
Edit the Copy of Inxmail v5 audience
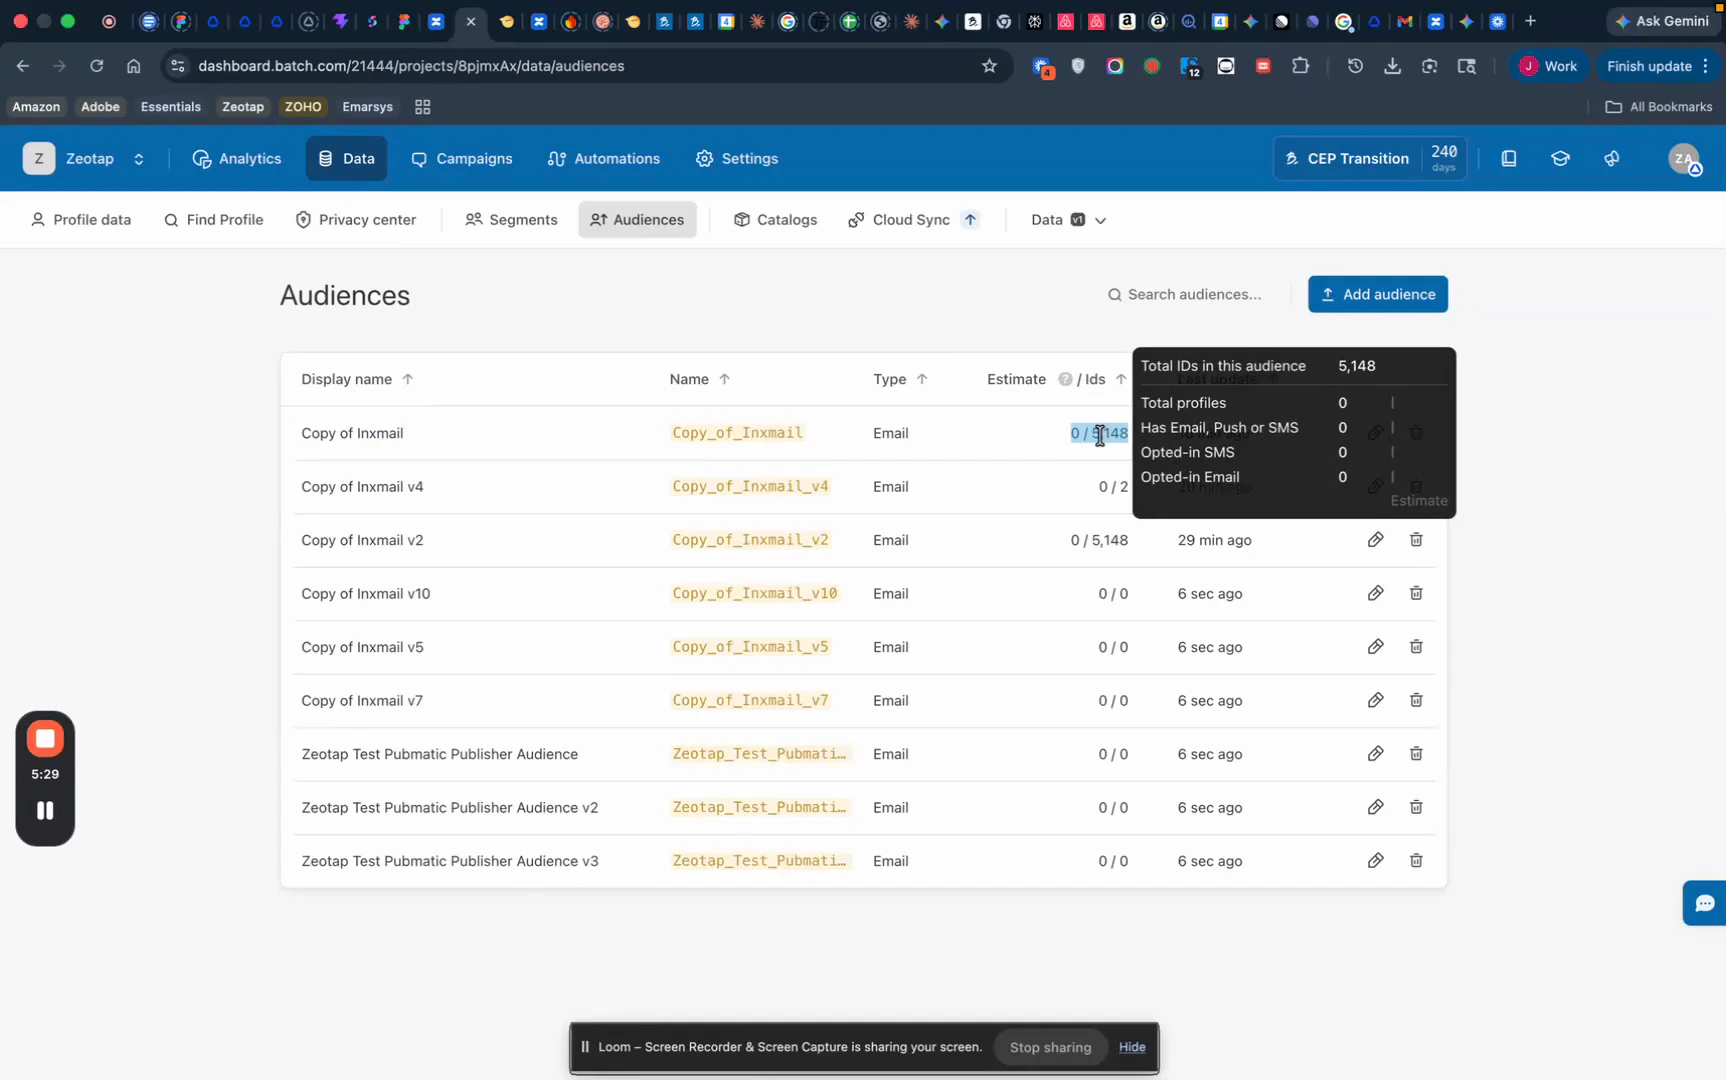pos(1376,647)
